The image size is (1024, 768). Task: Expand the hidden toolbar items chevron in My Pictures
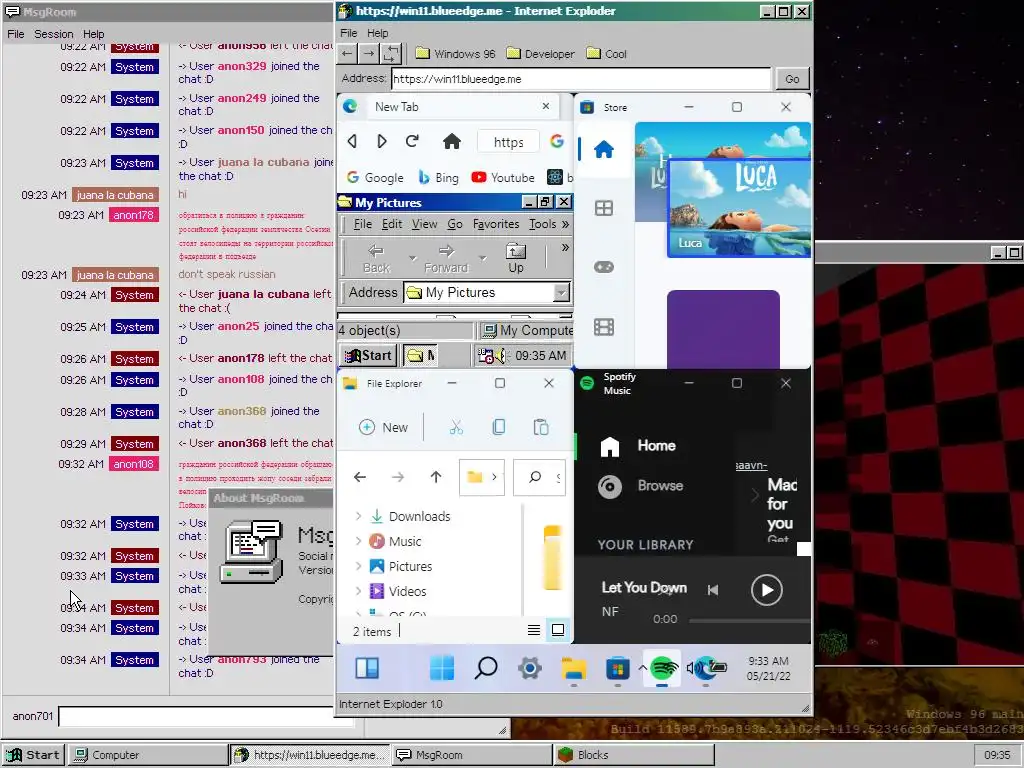(565, 248)
